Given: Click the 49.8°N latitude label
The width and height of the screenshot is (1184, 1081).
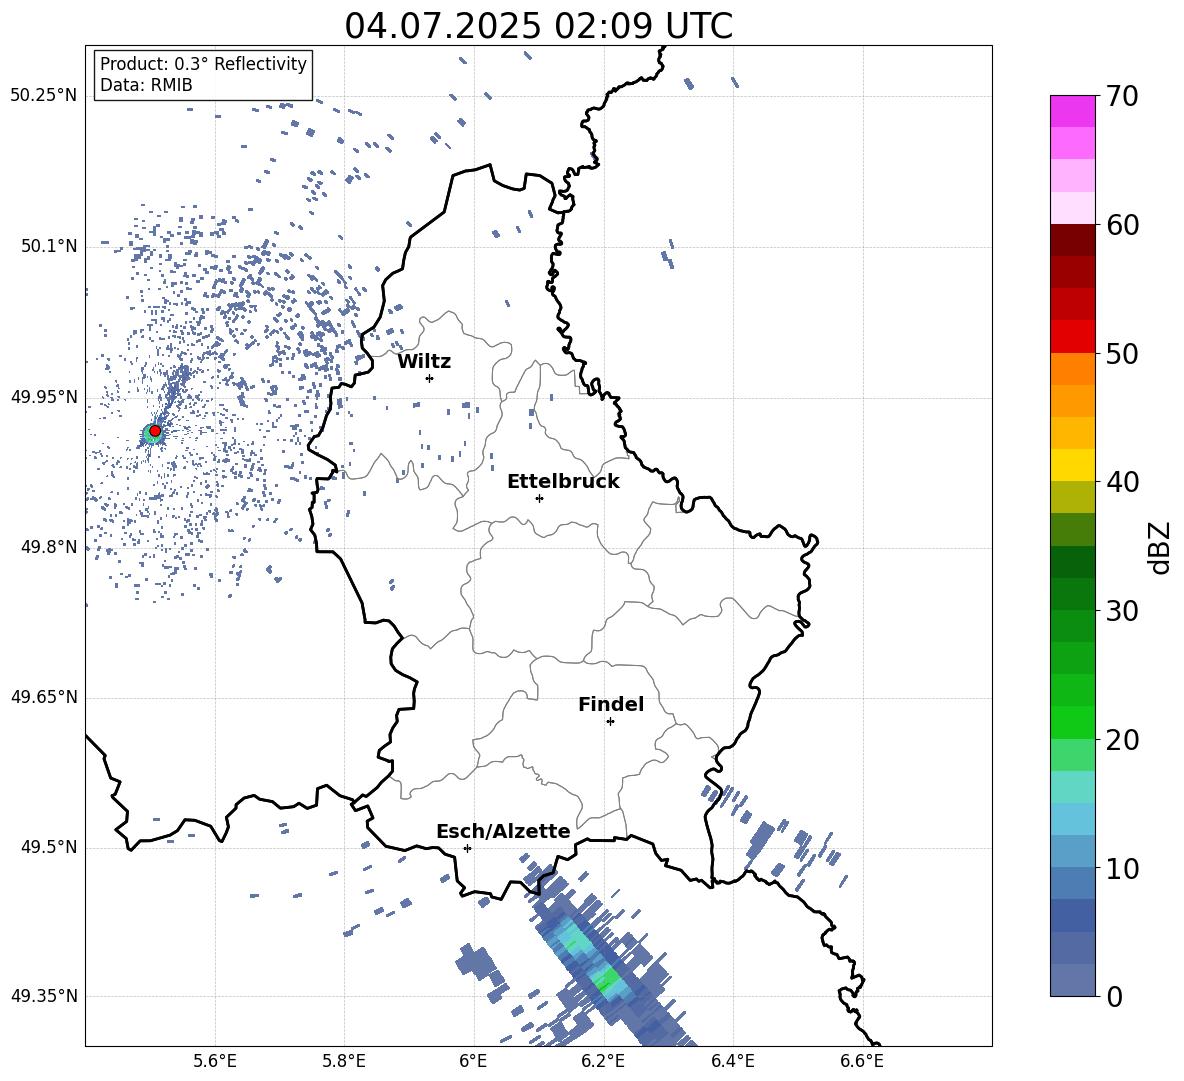Looking at the screenshot, I should [x=49, y=547].
